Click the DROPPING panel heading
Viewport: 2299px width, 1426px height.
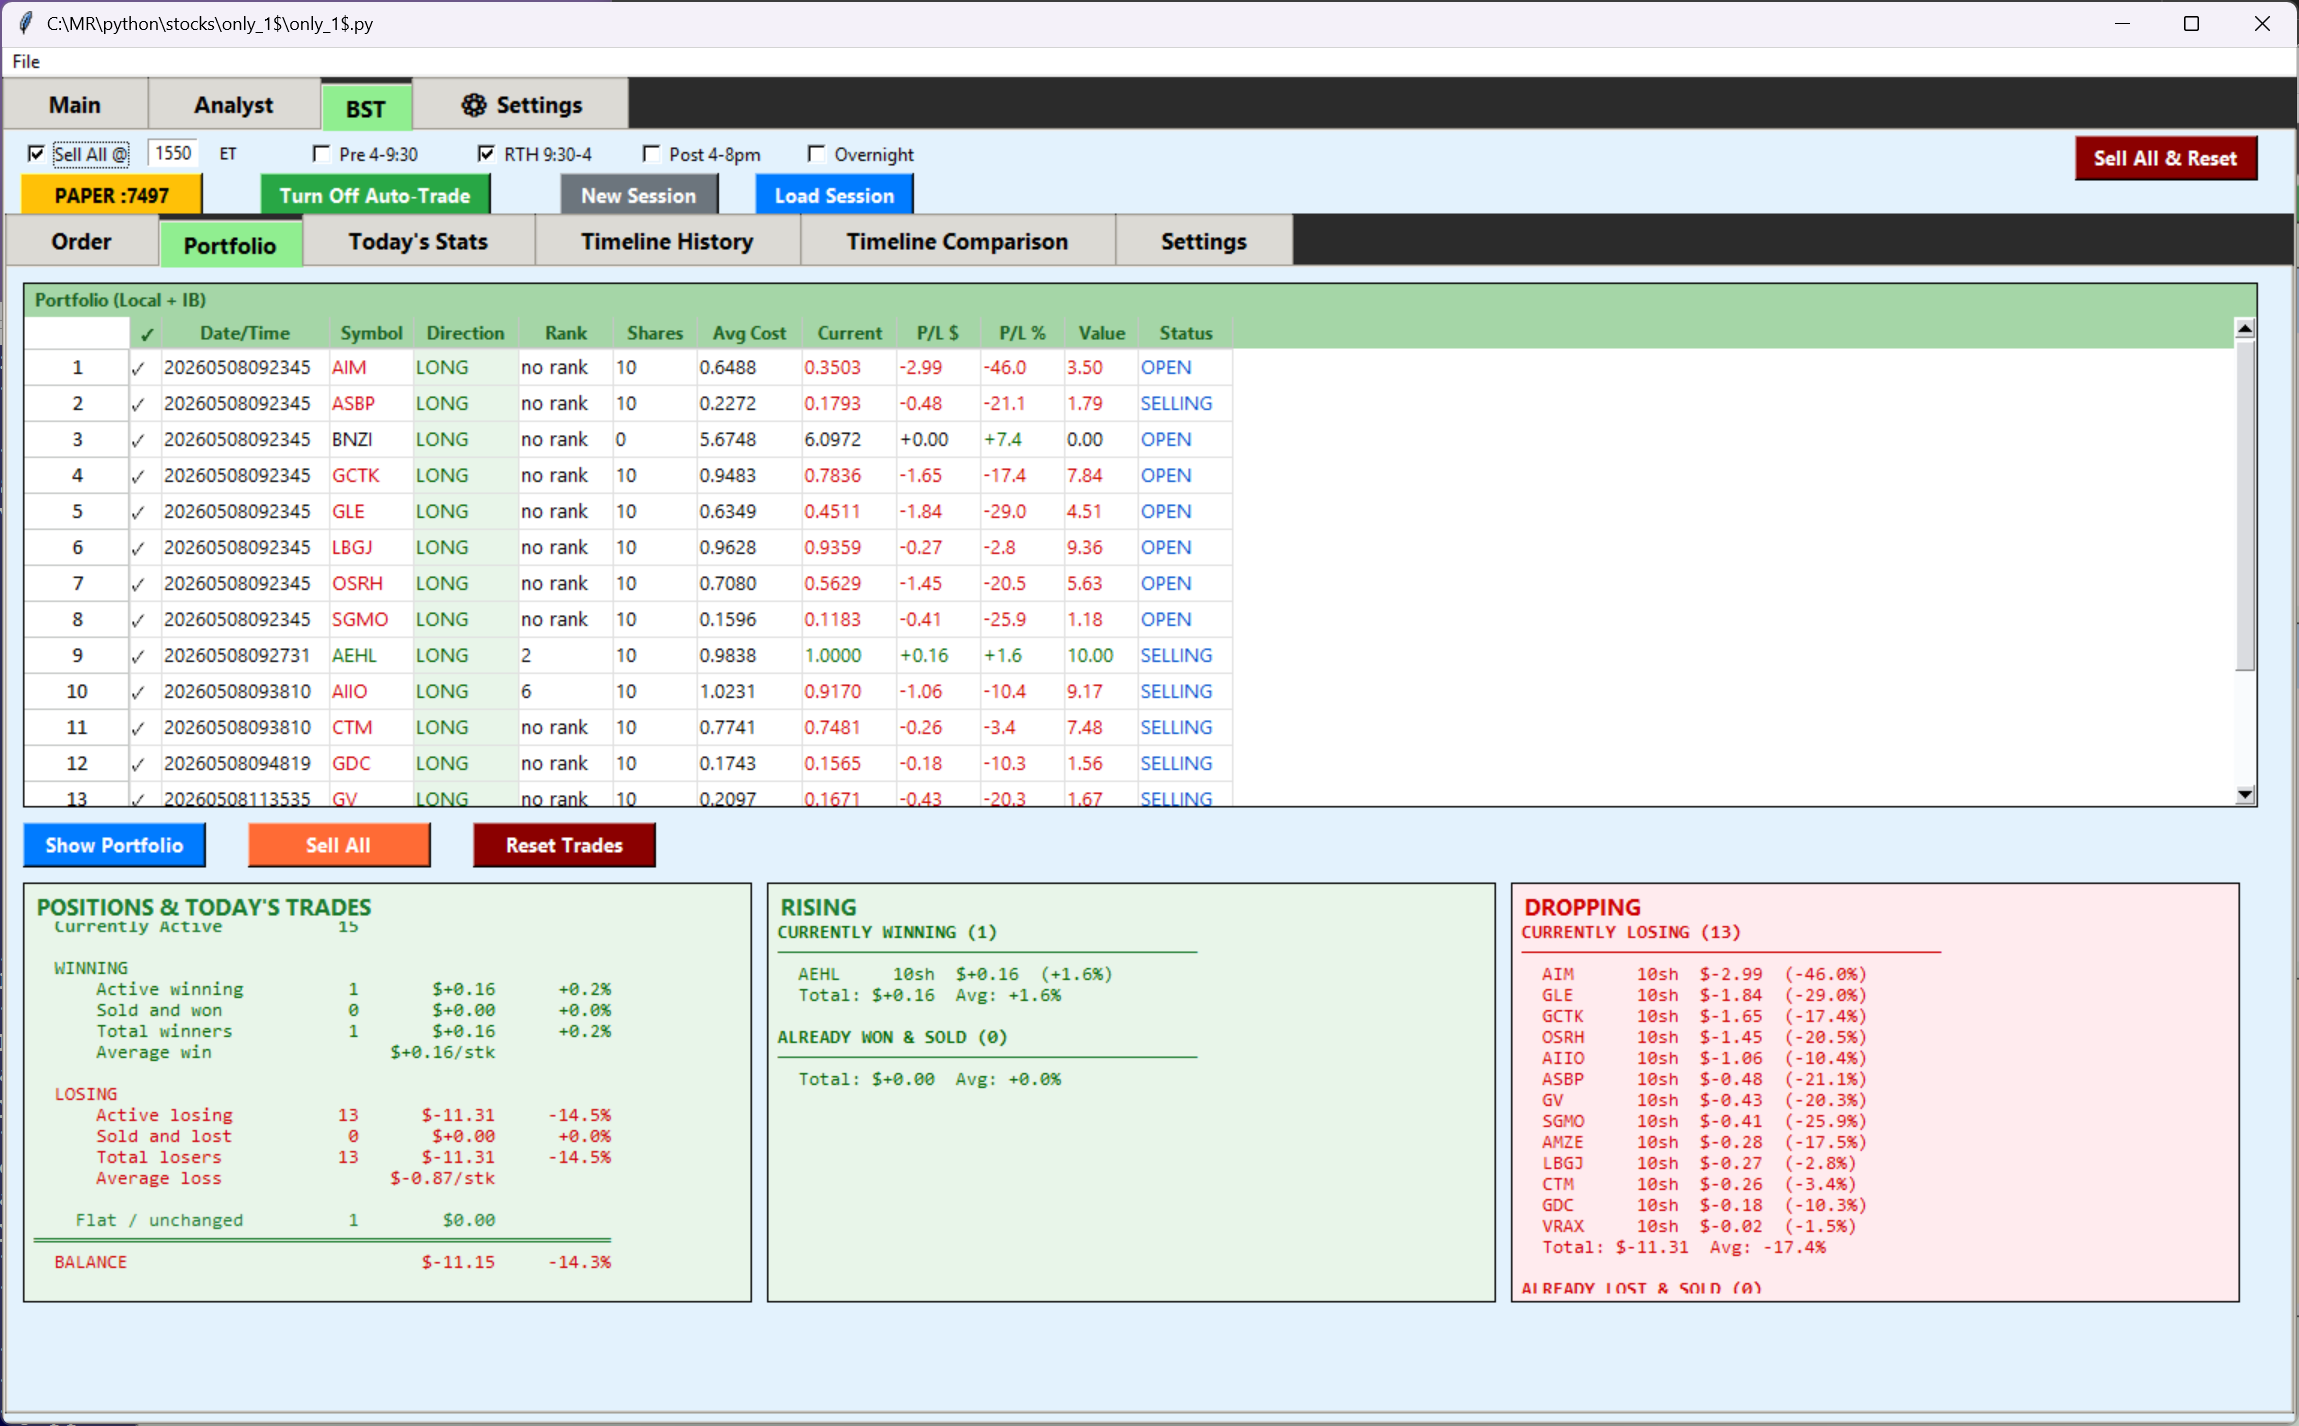click(x=1582, y=907)
